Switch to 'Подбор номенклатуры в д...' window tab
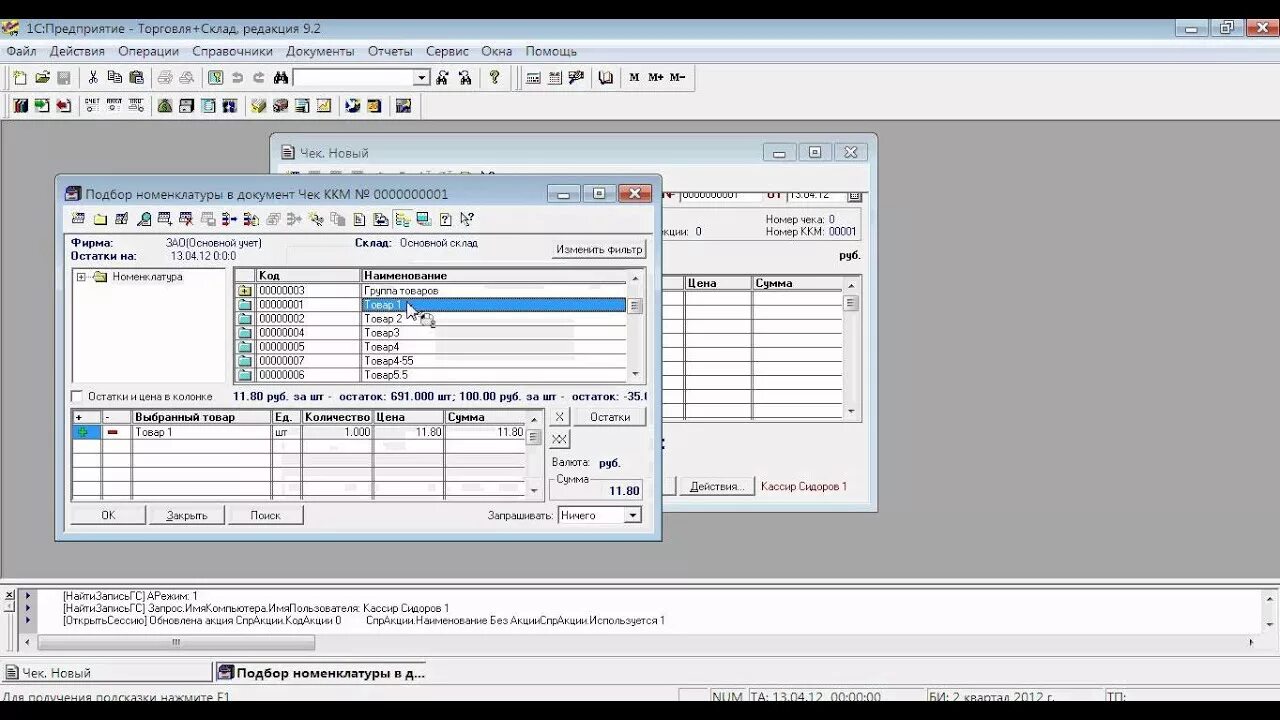Image resolution: width=1280 pixels, height=720 pixels. pyautogui.click(x=321, y=673)
